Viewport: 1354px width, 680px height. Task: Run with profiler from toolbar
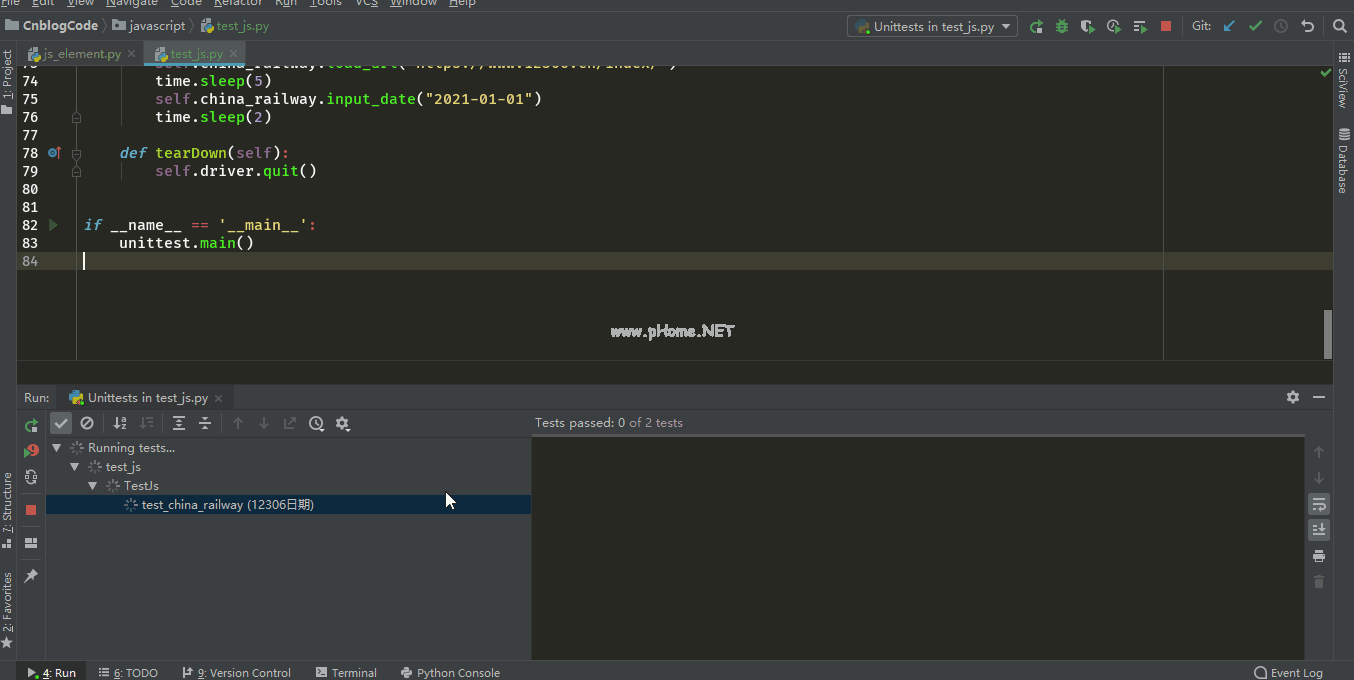pos(1114,27)
